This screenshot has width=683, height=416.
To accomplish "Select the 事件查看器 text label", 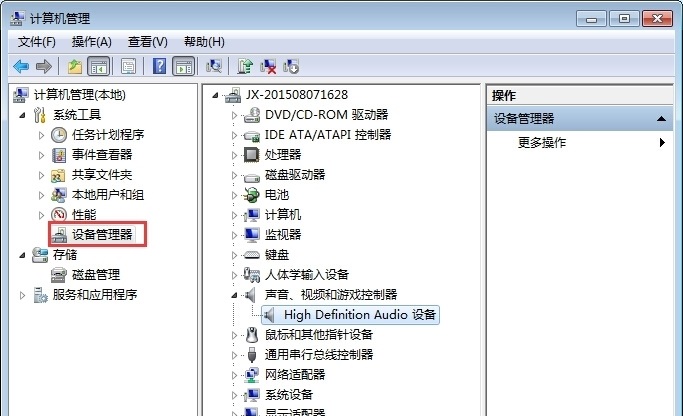I will [x=102, y=155].
